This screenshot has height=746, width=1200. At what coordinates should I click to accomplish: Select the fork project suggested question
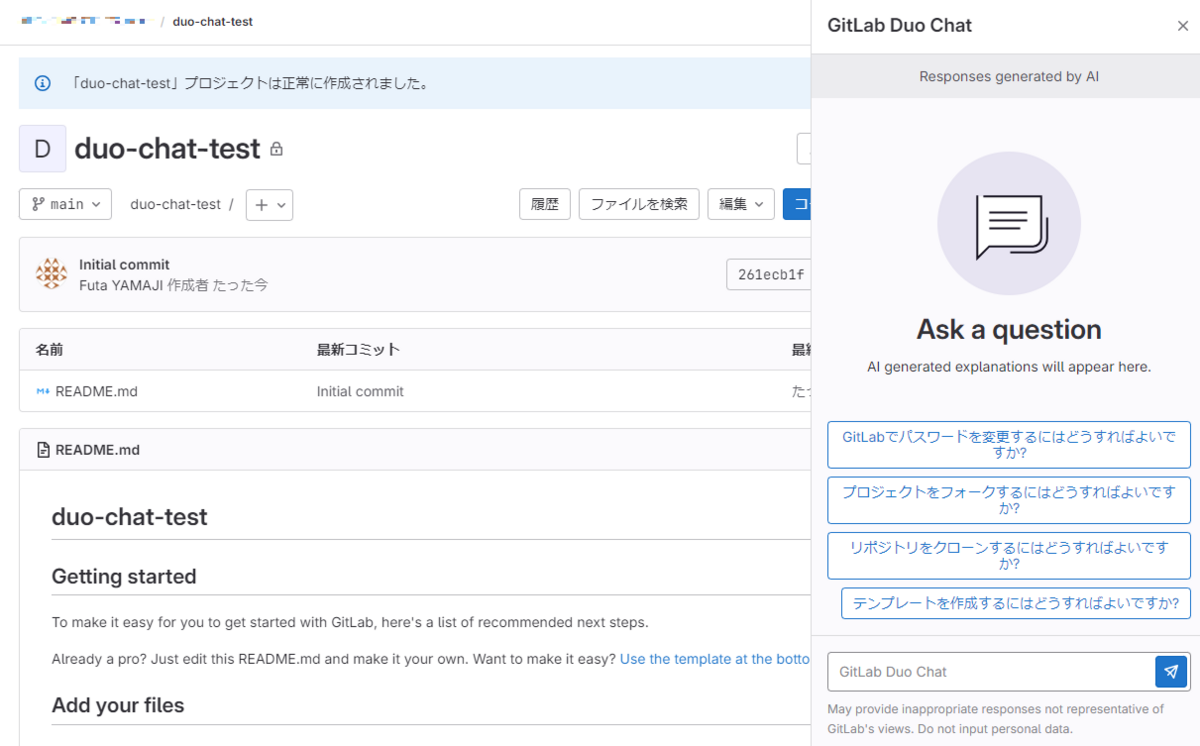click(1009, 500)
